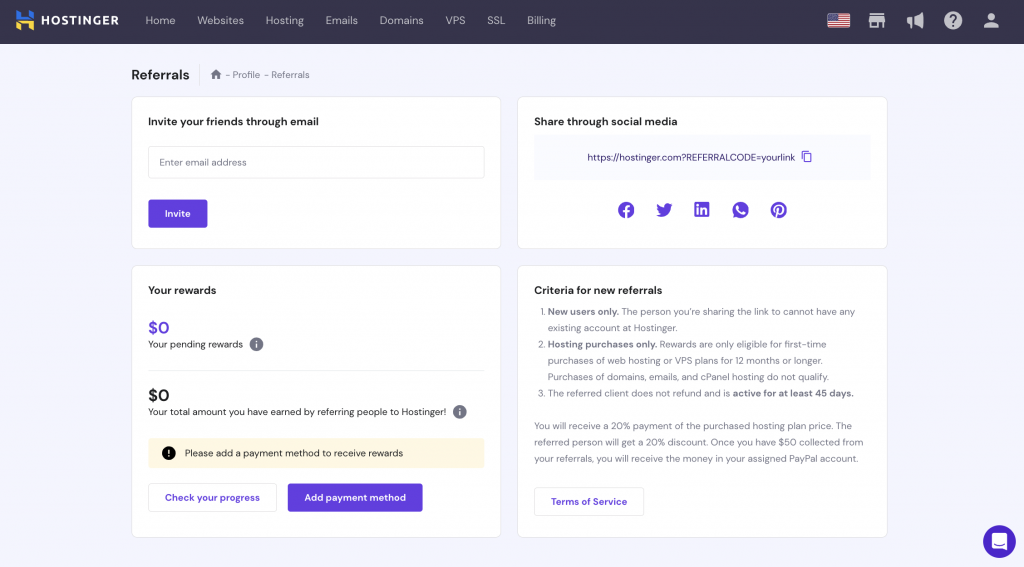1024x567 pixels.
Task: Share referral link on Facebook
Action: 626,210
